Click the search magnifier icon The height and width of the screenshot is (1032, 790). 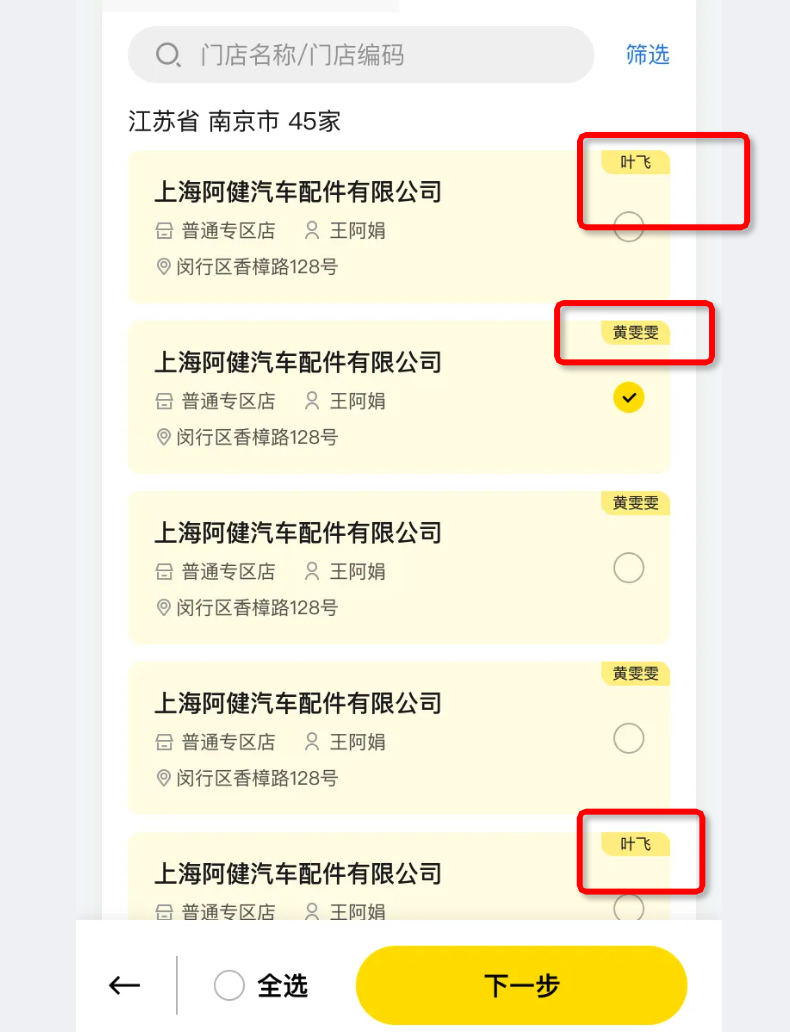click(x=168, y=55)
